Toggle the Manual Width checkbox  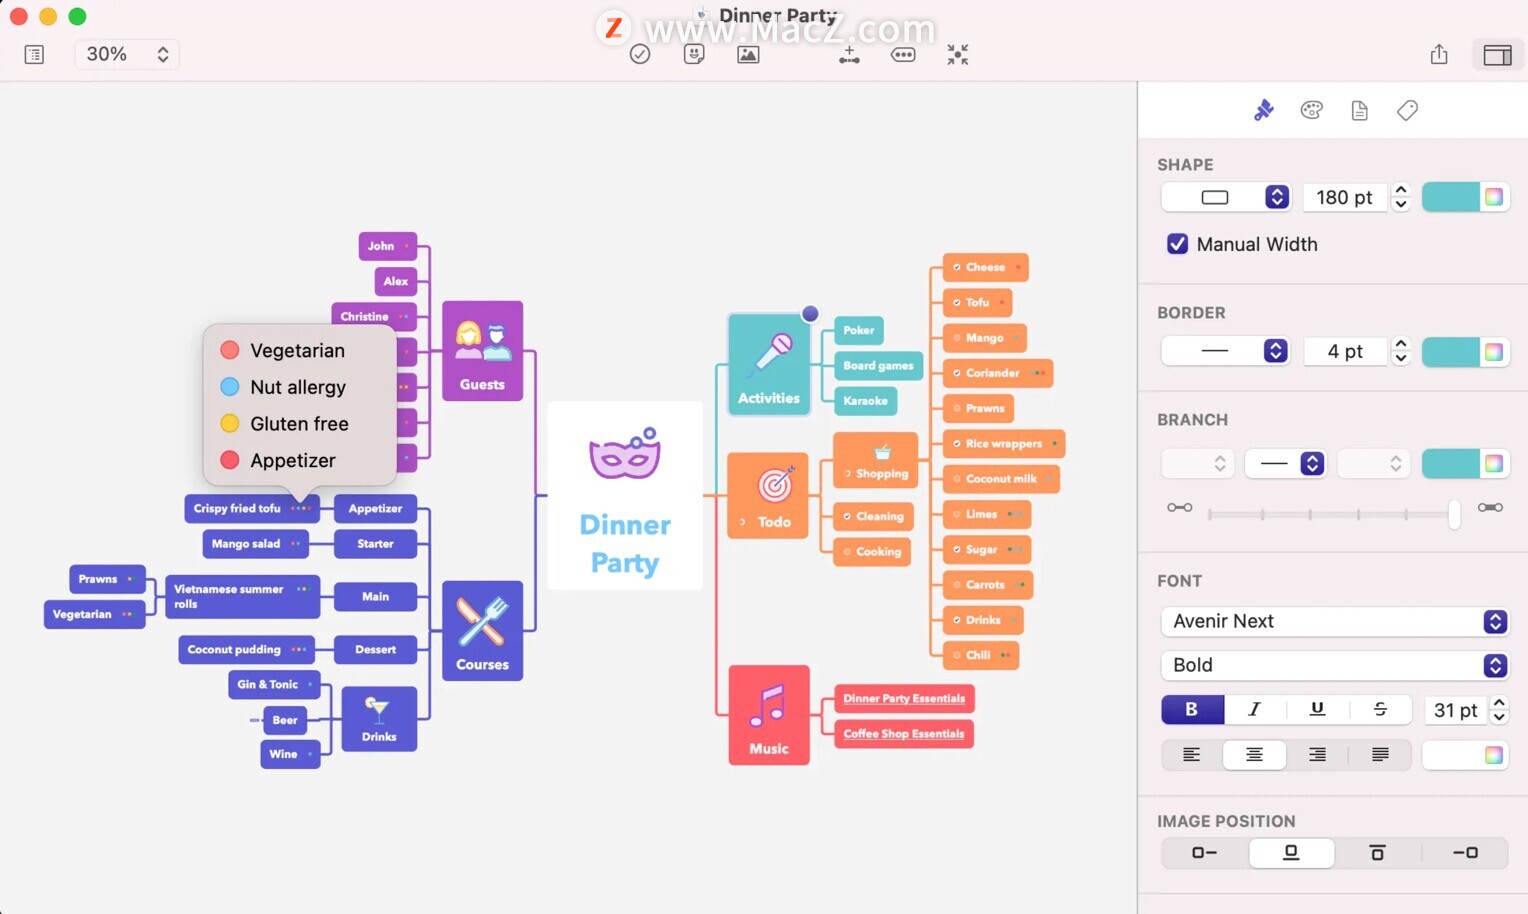[x=1178, y=244]
